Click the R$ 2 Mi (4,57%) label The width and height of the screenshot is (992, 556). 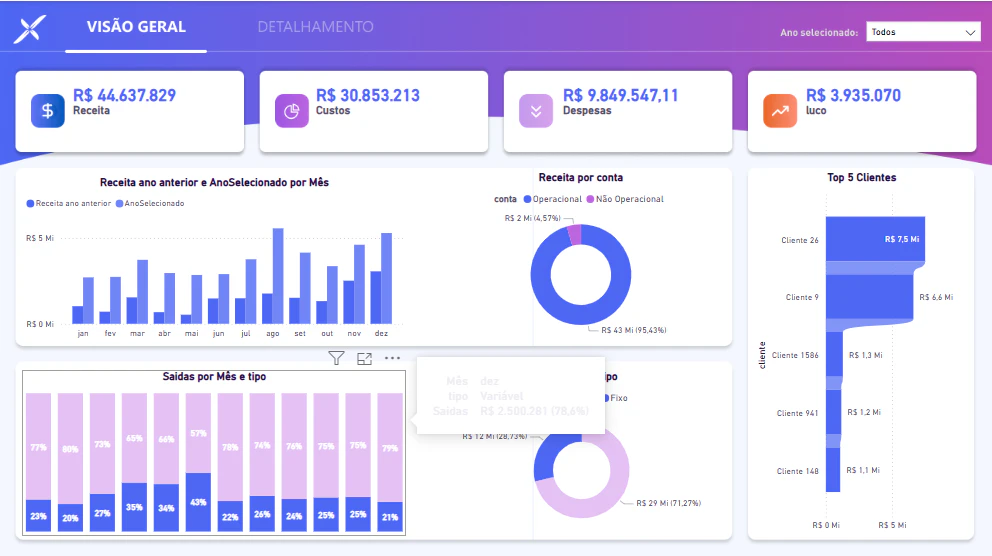point(533,218)
